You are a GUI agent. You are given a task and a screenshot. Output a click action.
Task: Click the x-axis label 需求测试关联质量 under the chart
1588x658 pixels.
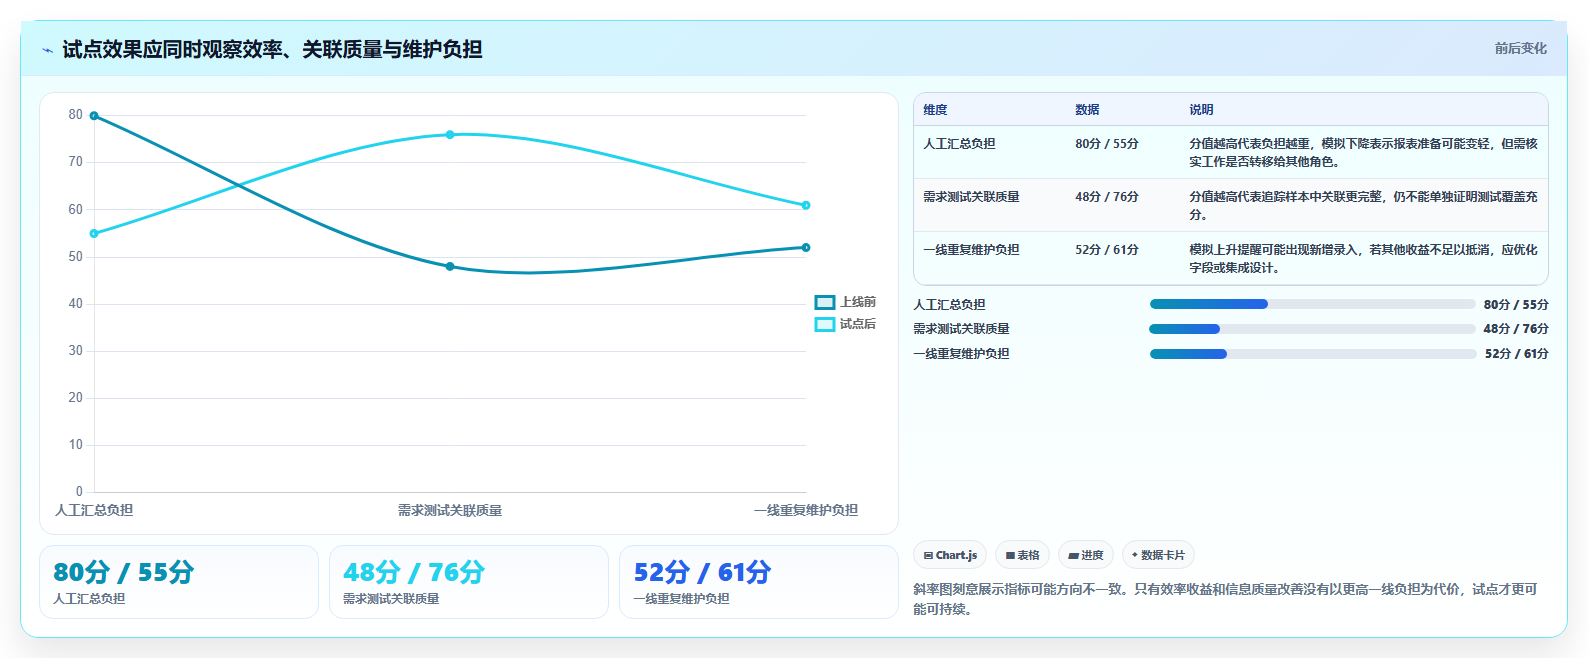pyautogui.click(x=450, y=510)
